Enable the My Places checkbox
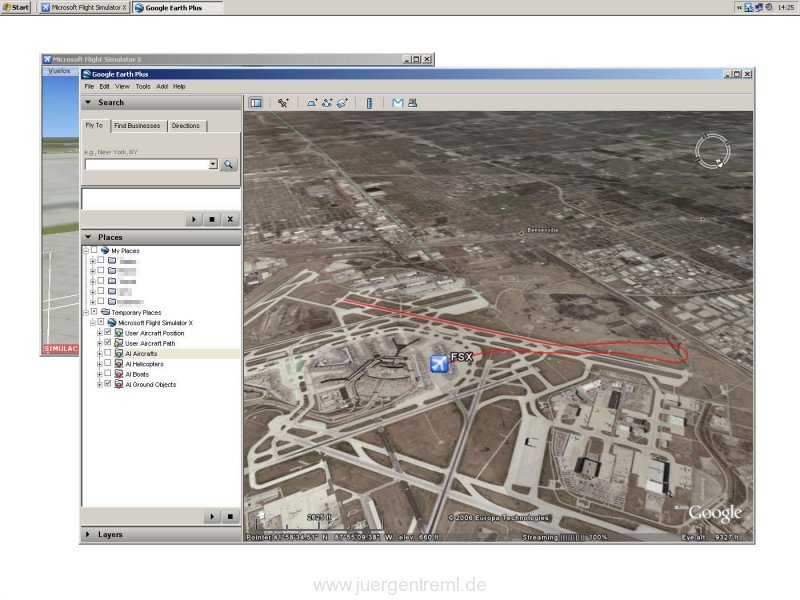Viewport: 800px width, 600px height. pyautogui.click(x=94, y=250)
